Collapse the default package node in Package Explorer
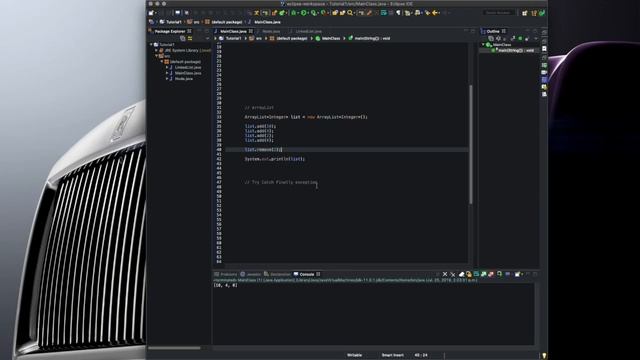The height and width of the screenshot is (360, 640). pyautogui.click(x=162, y=62)
